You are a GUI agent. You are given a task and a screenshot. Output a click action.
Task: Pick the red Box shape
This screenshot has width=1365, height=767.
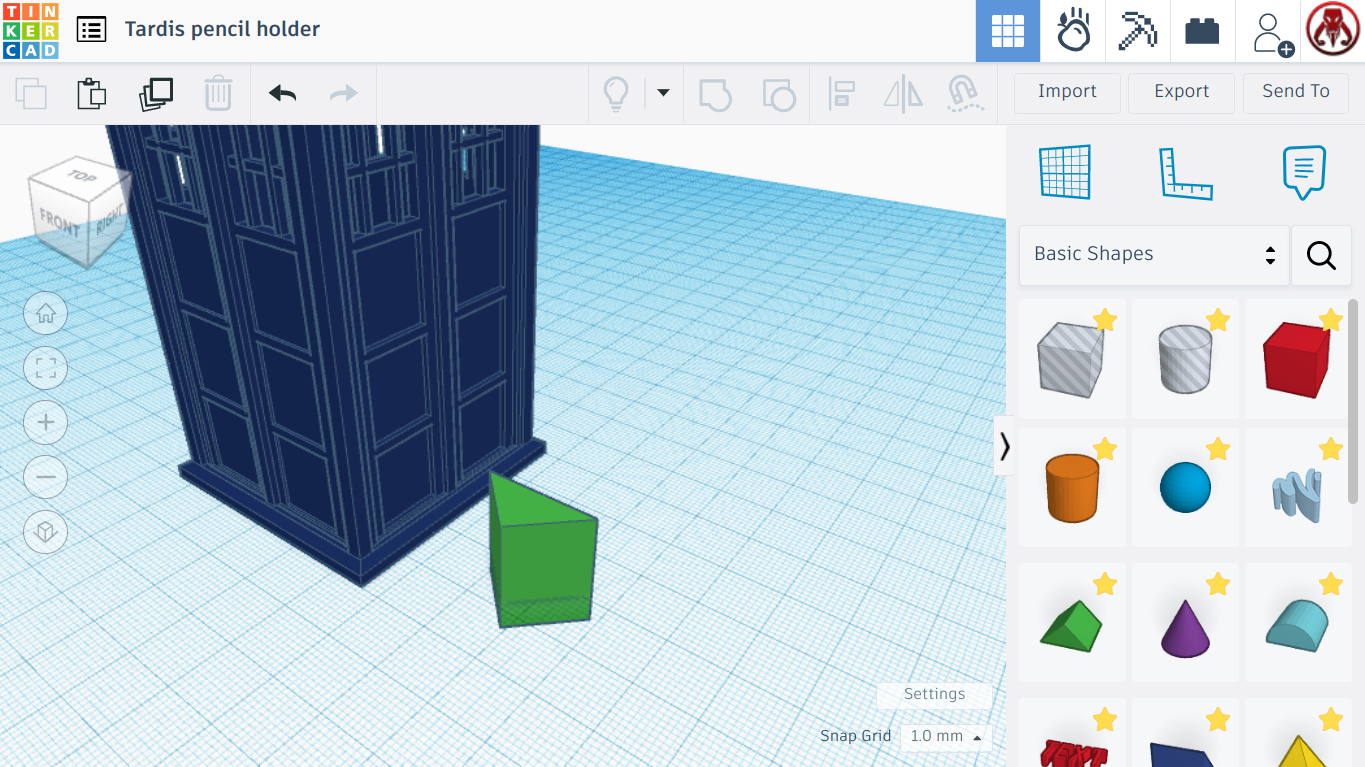click(1297, 359)
